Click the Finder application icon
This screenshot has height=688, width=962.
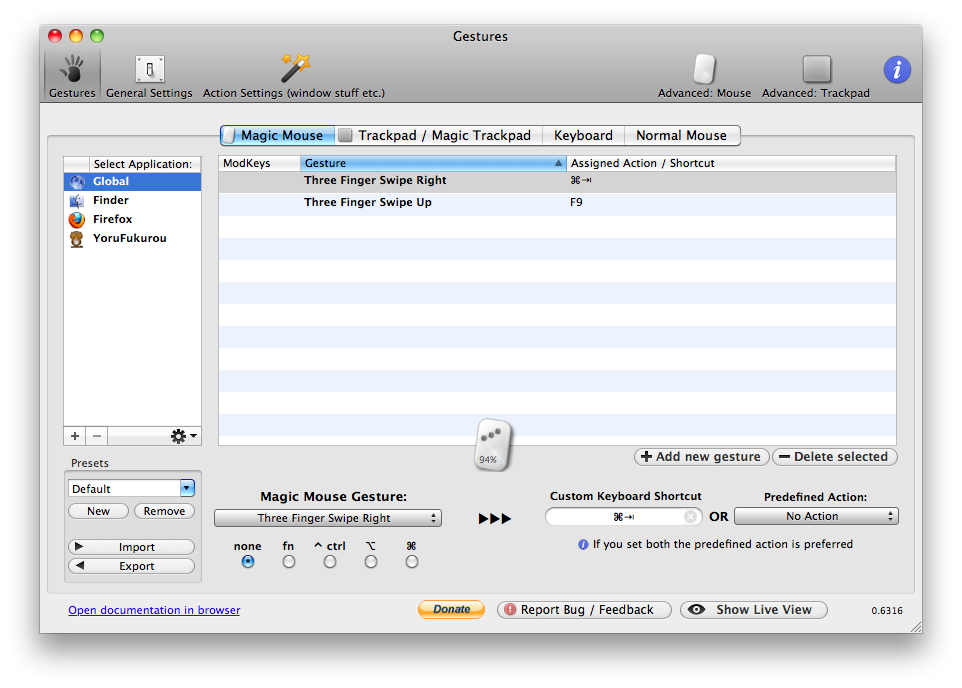(x=77, y=201)
